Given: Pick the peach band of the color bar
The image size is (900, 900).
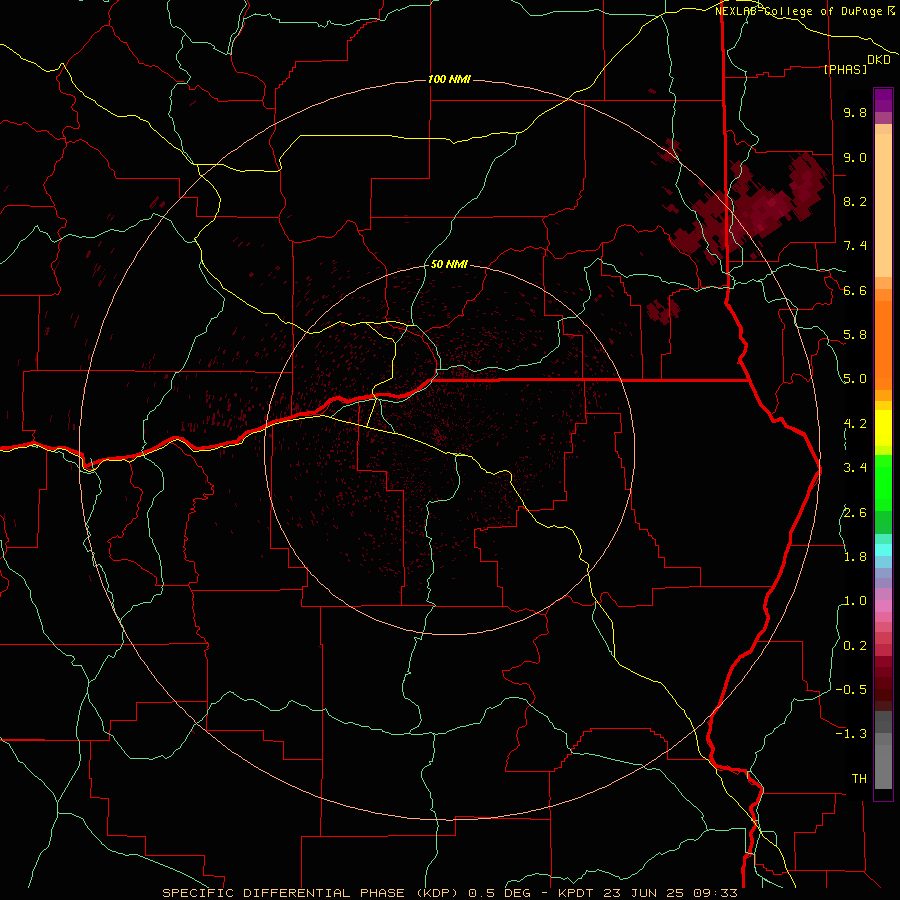Looking at the screenshot, I should (x=883, y=204).
